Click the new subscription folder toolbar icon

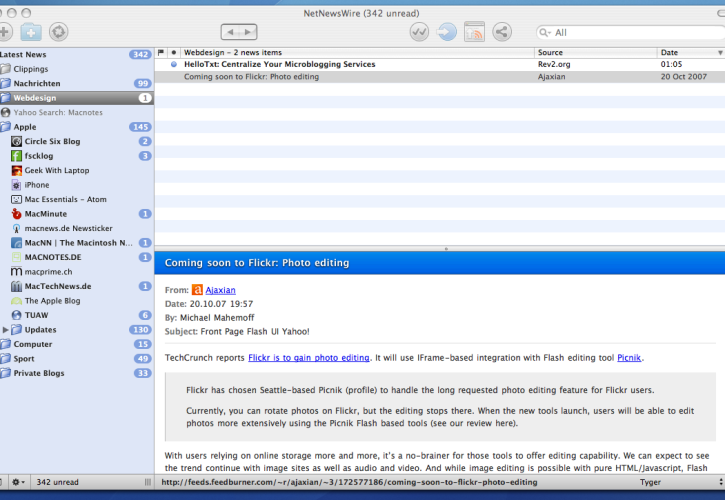coord(31,32)
